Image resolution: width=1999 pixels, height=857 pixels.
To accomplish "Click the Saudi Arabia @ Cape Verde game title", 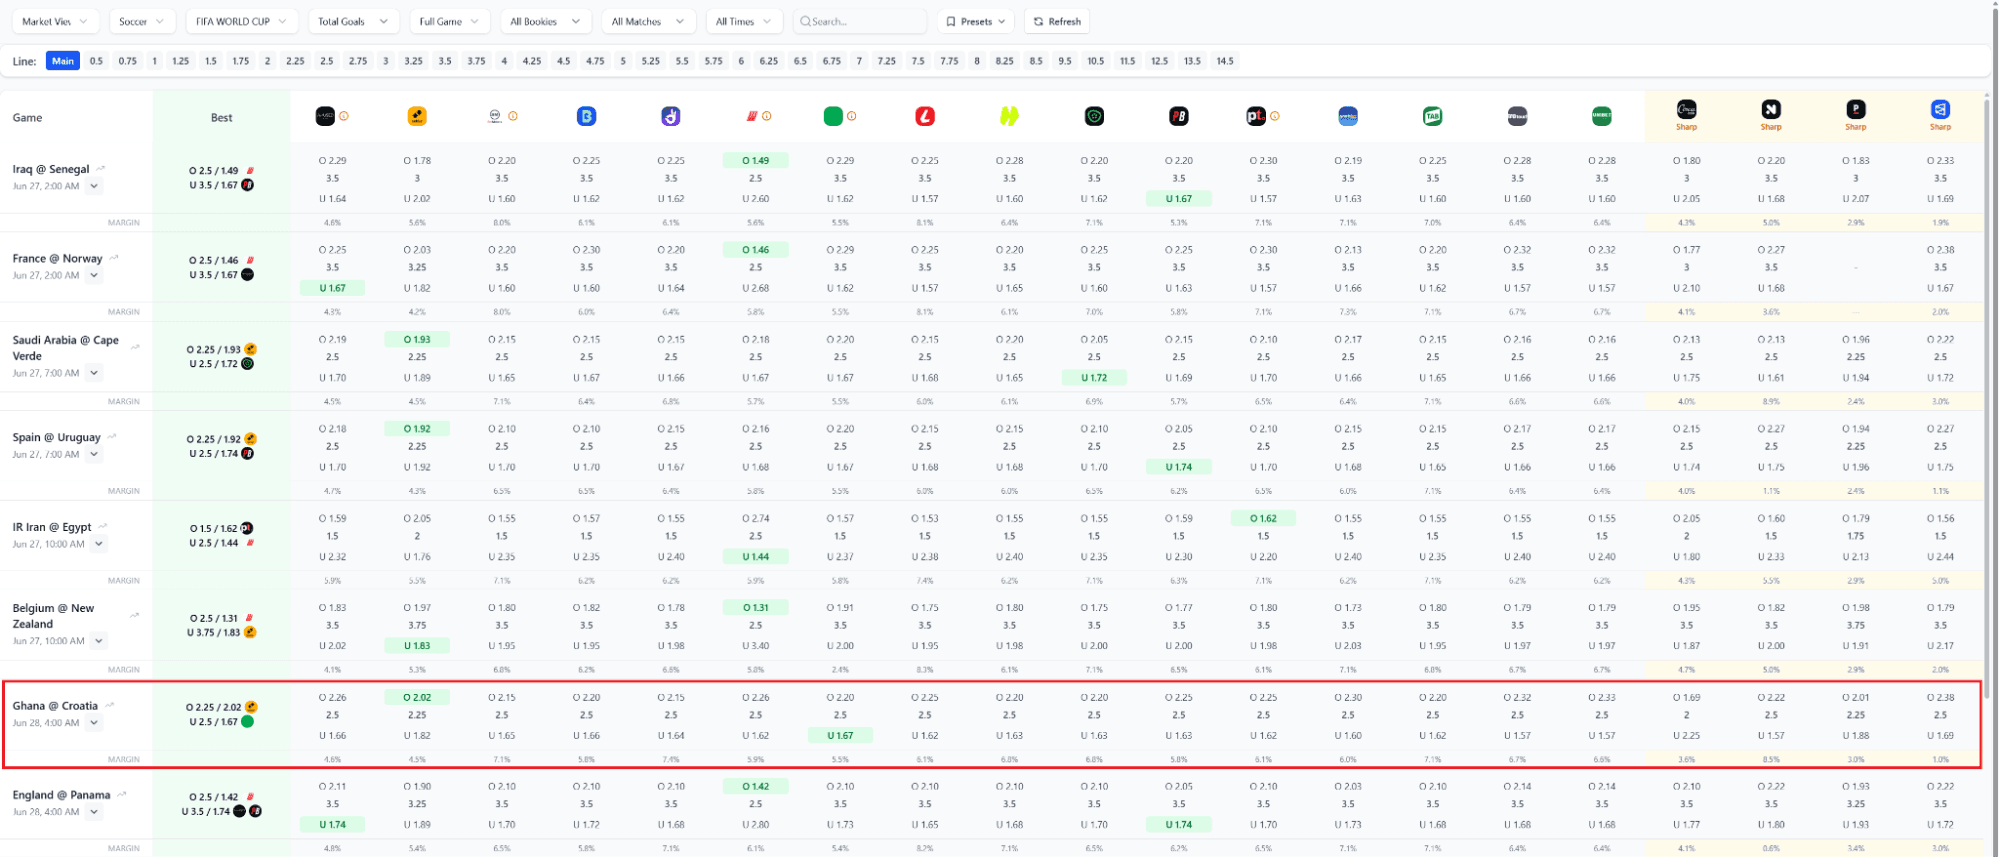I will tap(65, 348).
